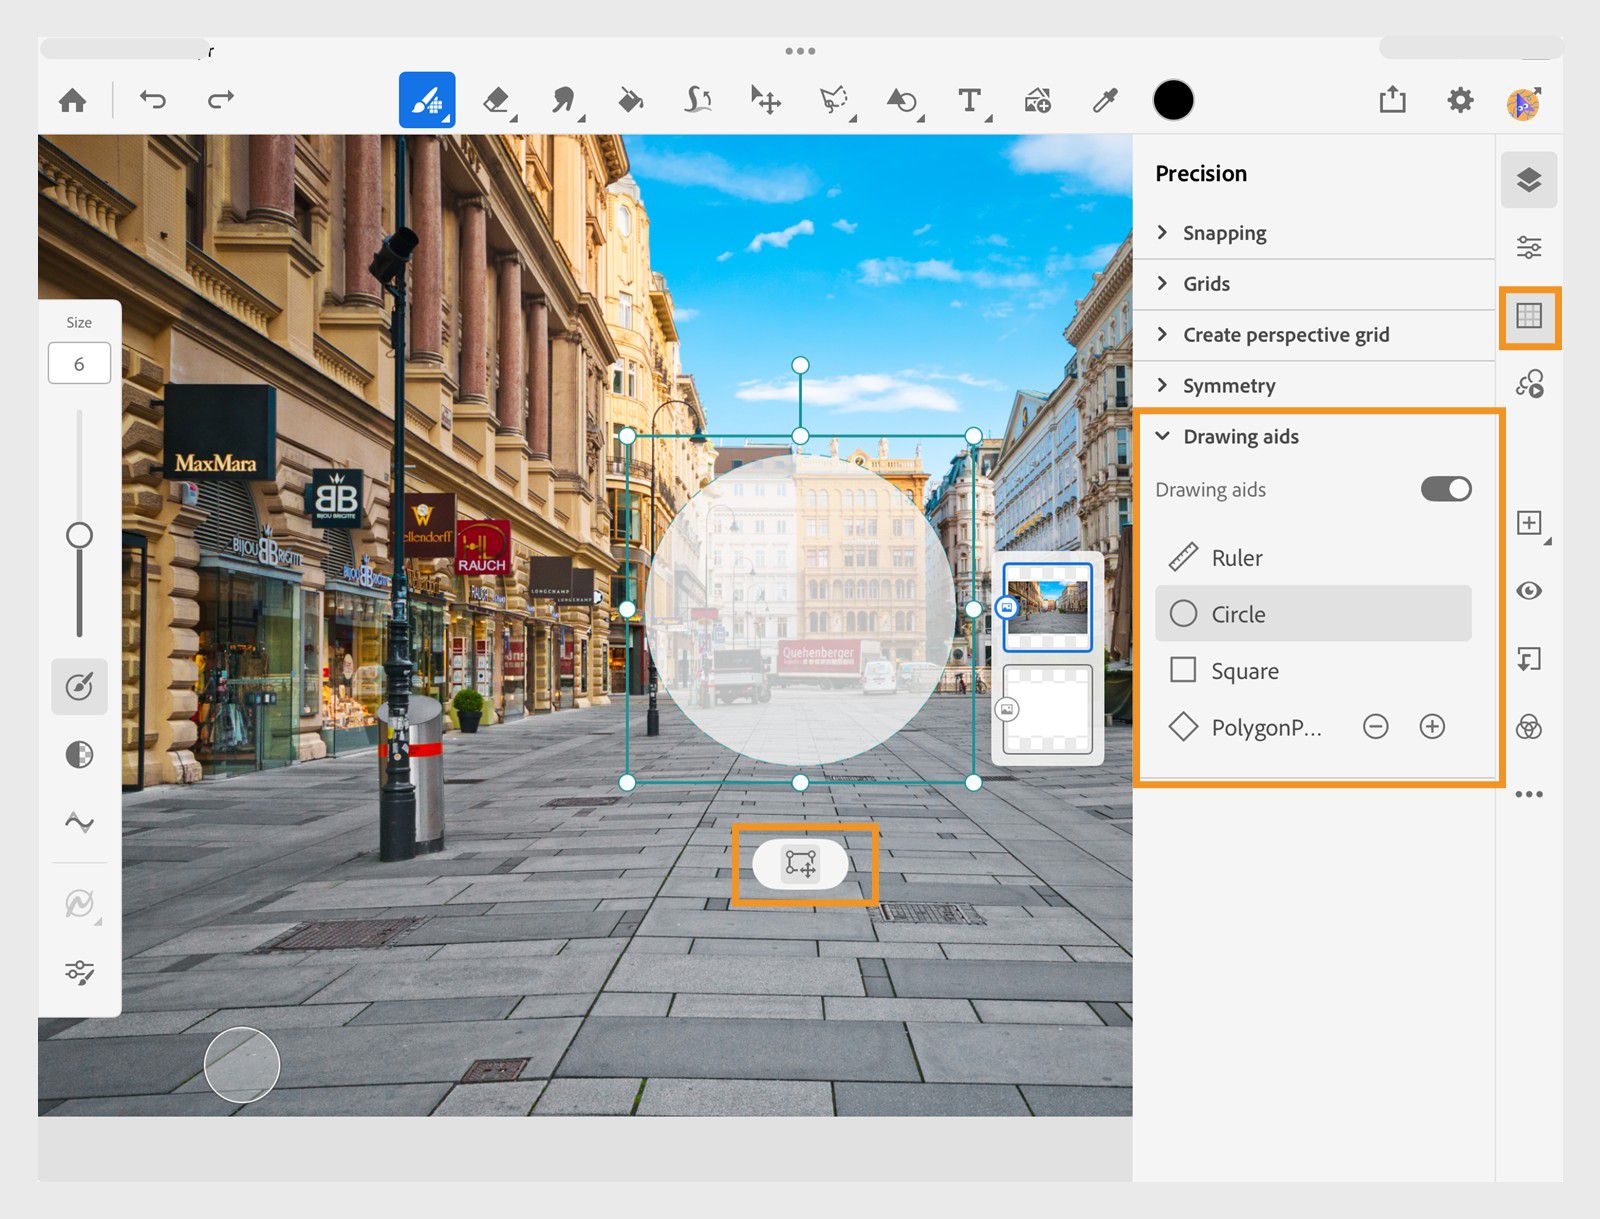The height and width of the screenshot is (1219, 1600).
Task: Select the Text tool
Action: pos(969,100)
